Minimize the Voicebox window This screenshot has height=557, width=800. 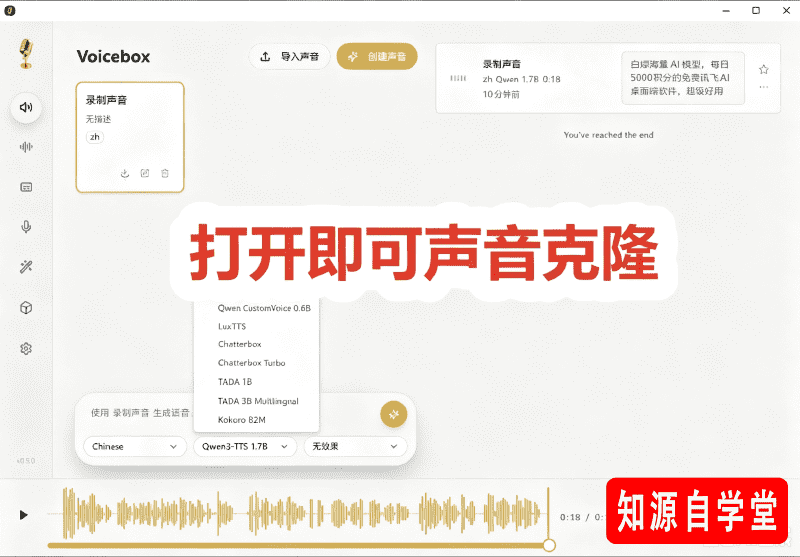click(x=726, y=11)
